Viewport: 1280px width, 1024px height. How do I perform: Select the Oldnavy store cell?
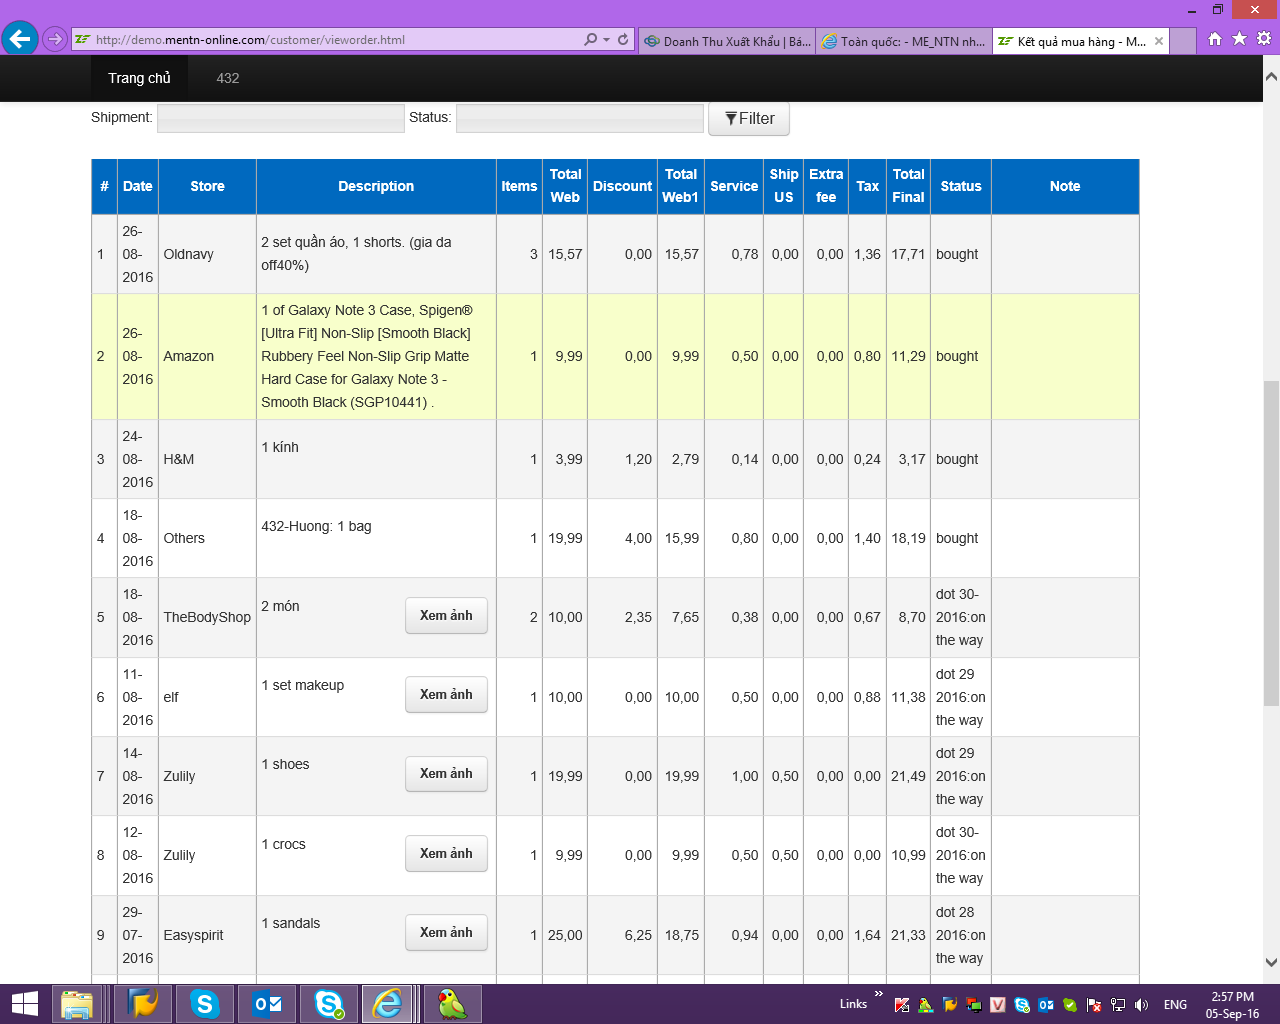coord(207,254)
